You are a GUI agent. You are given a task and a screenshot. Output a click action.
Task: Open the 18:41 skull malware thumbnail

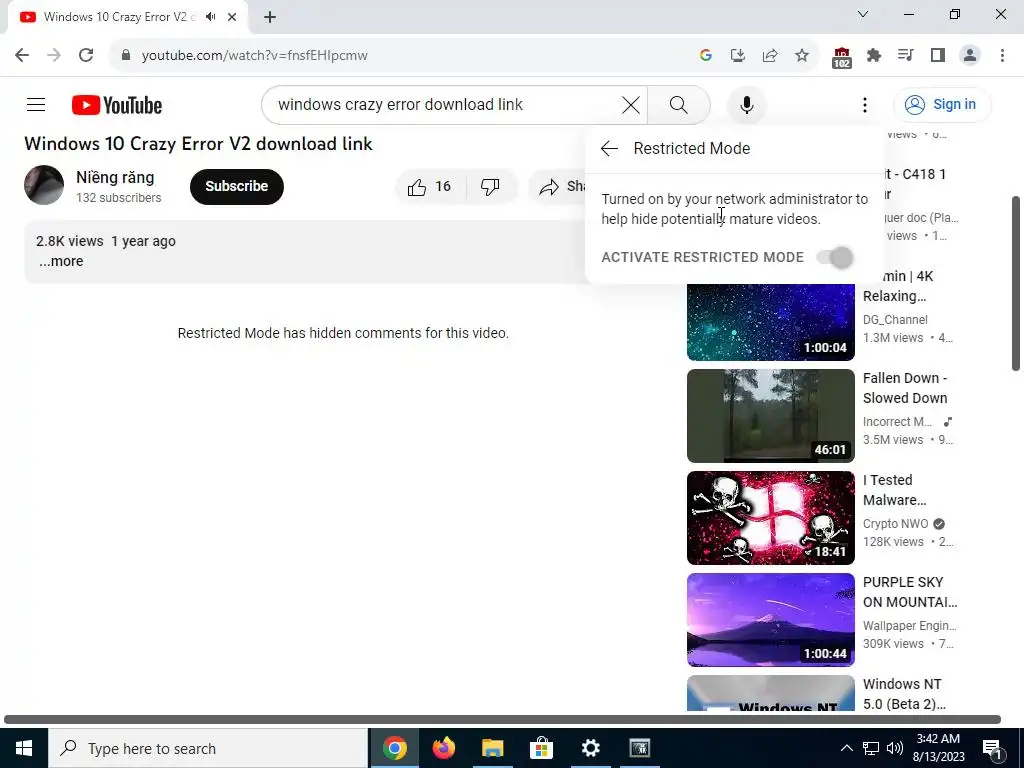click(x=771, y=517)
